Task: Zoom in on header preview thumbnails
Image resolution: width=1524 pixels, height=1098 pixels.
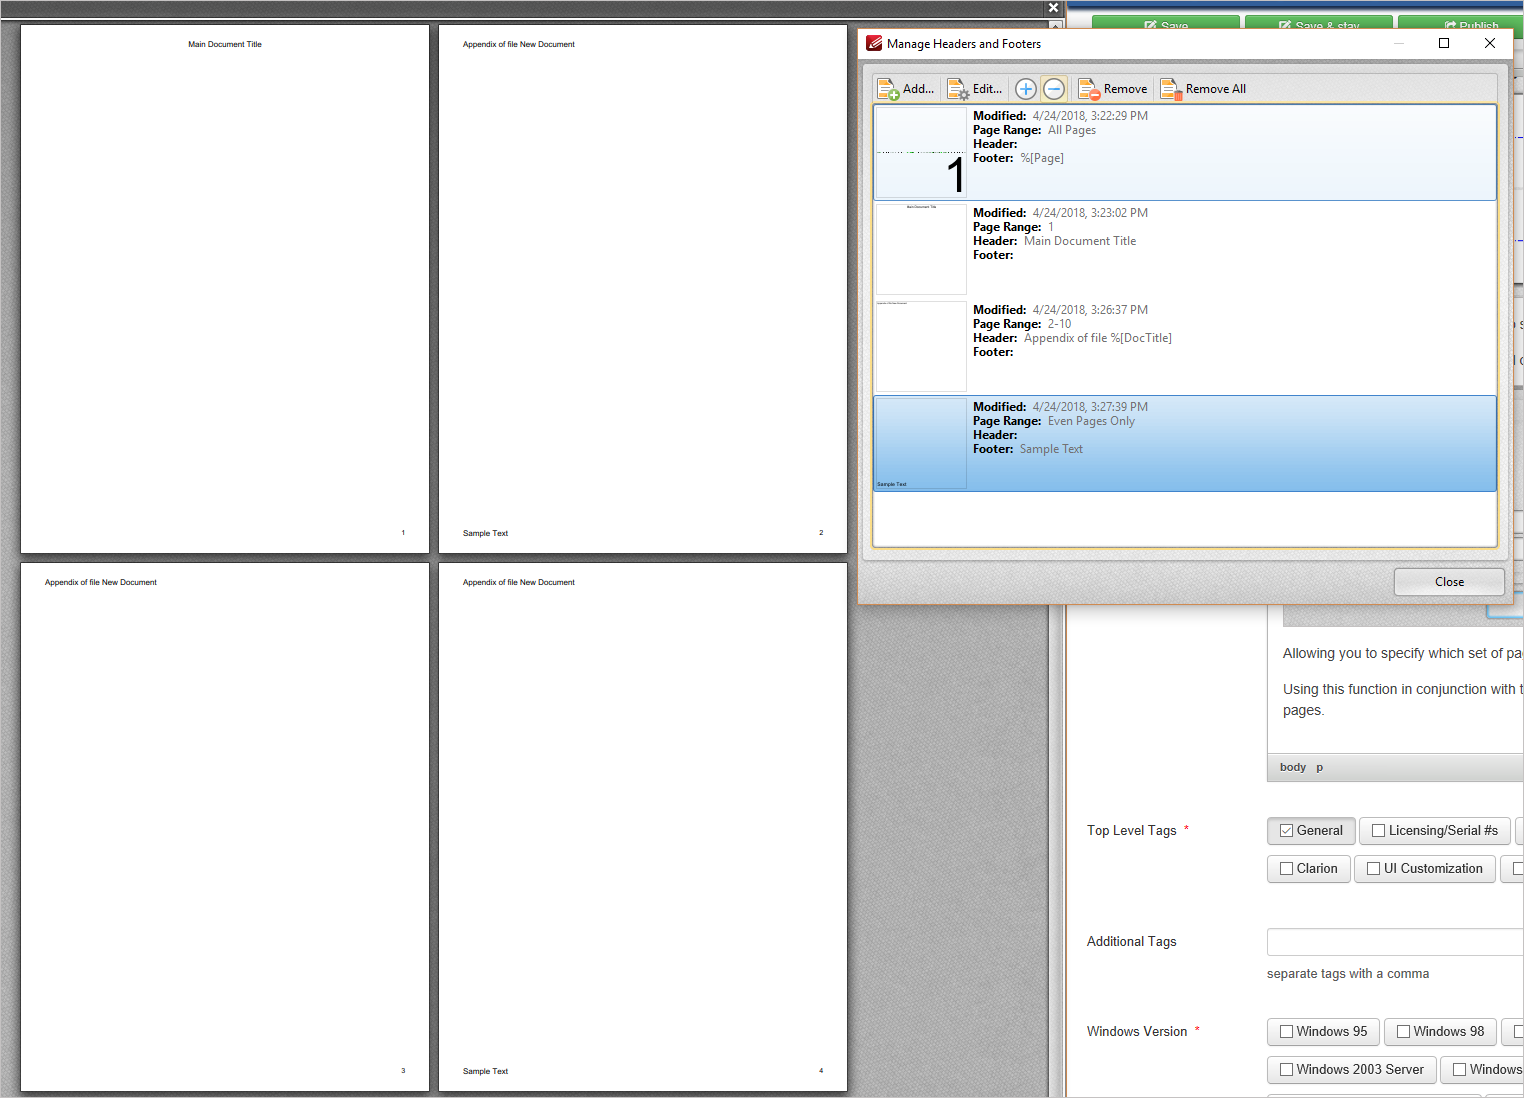Action: point(1025,88)
